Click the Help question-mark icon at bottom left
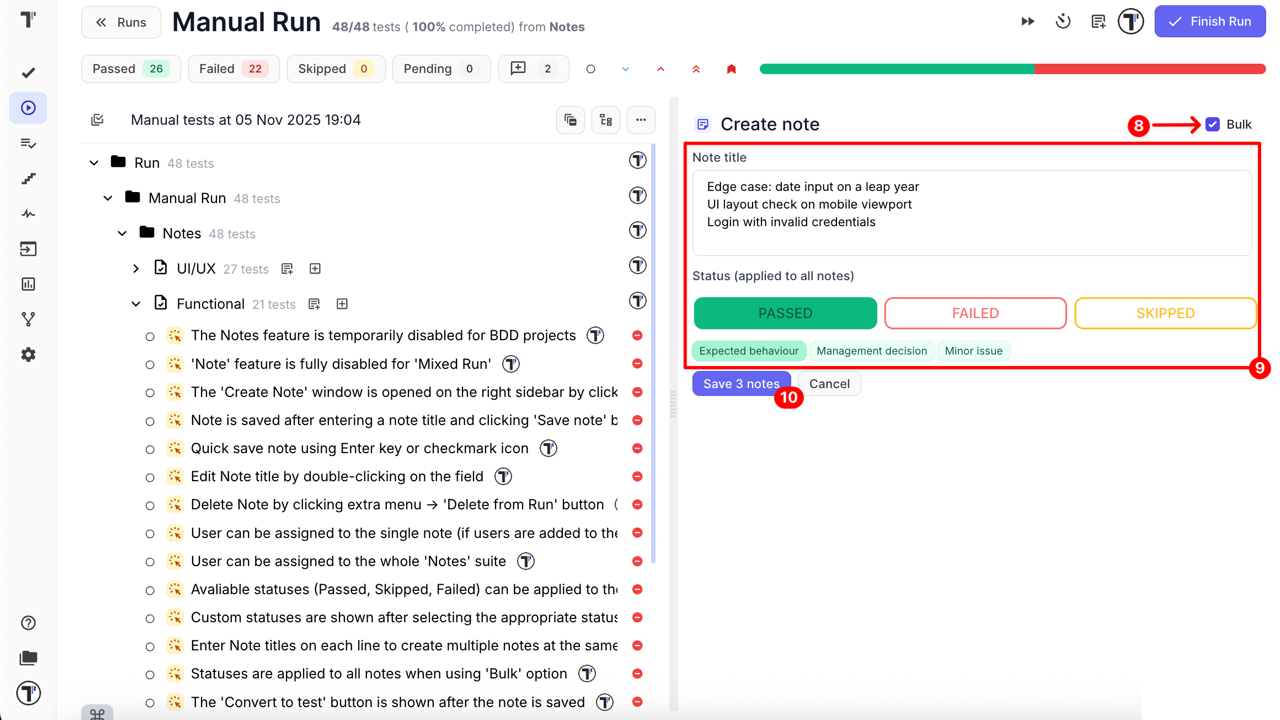The height and width of the screenshot is (720, 1280). tap(28, 622)
